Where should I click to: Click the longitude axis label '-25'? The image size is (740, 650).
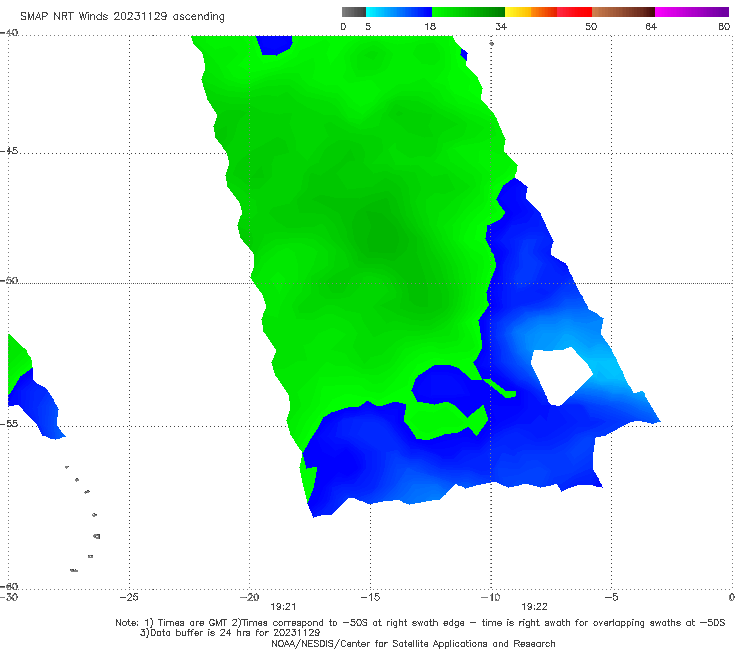(x=129, y=597)
